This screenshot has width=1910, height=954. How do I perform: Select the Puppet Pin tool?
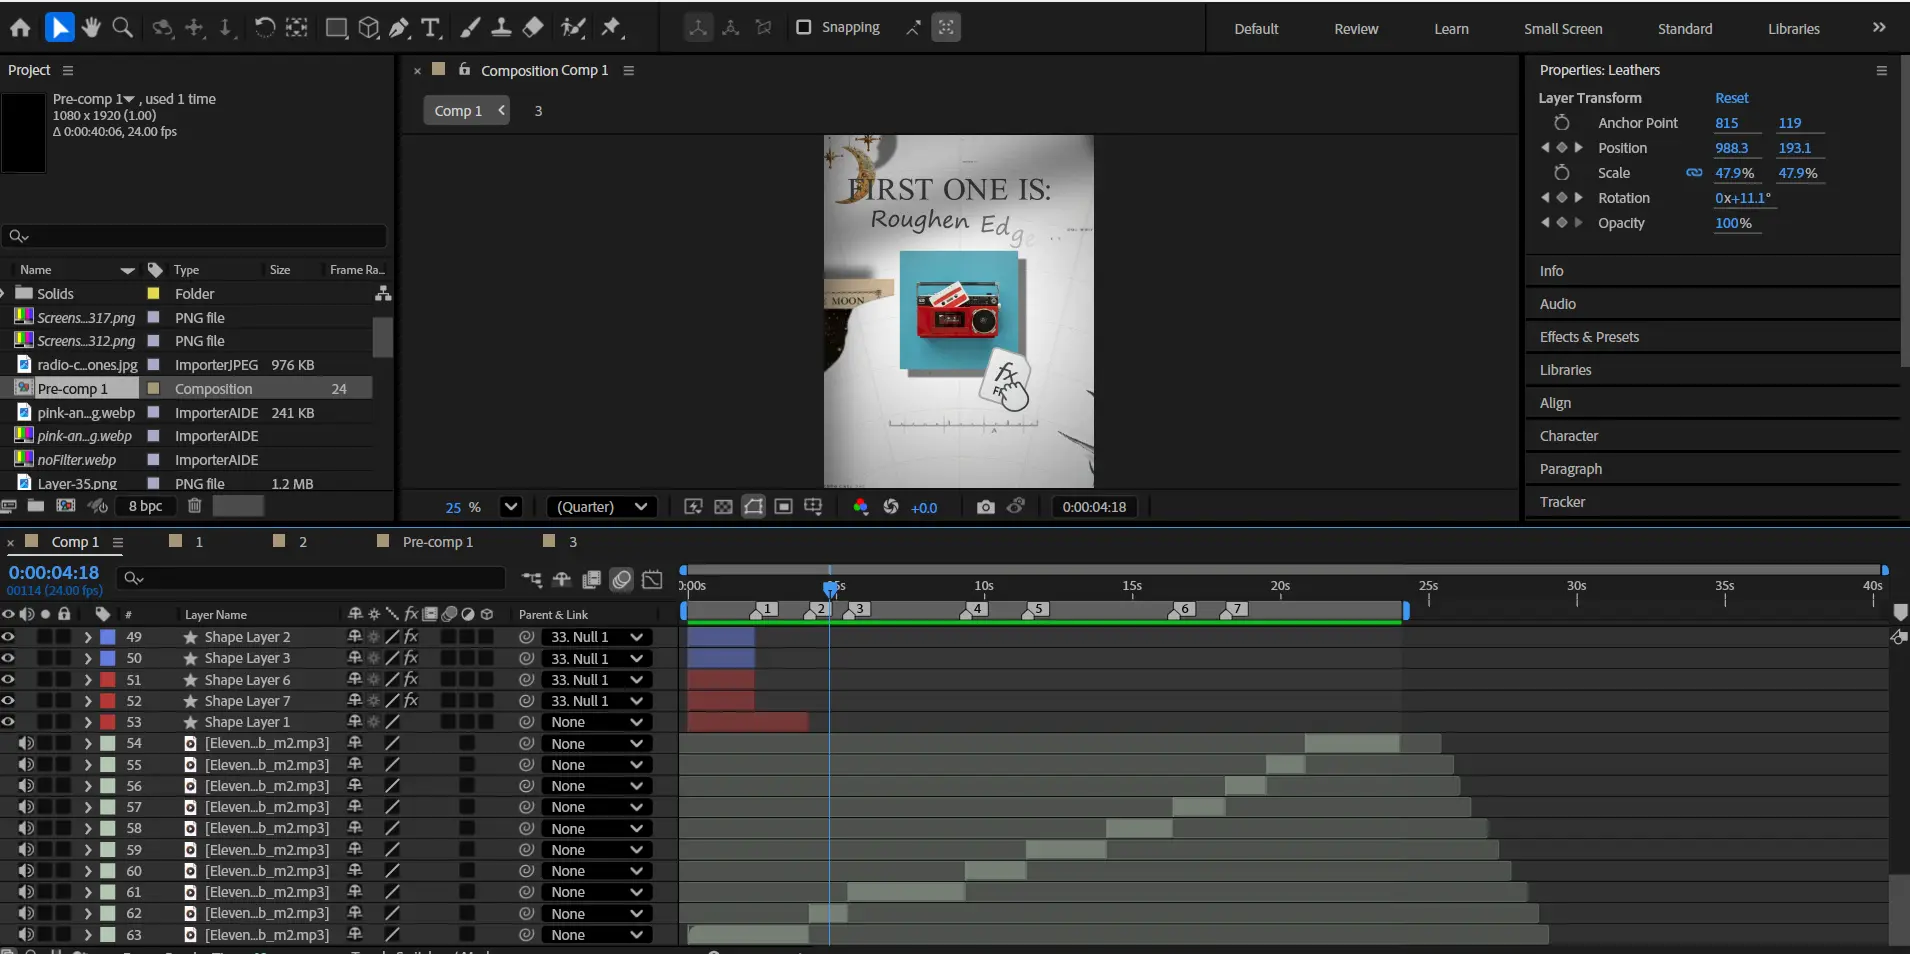[x=611, y=28]
